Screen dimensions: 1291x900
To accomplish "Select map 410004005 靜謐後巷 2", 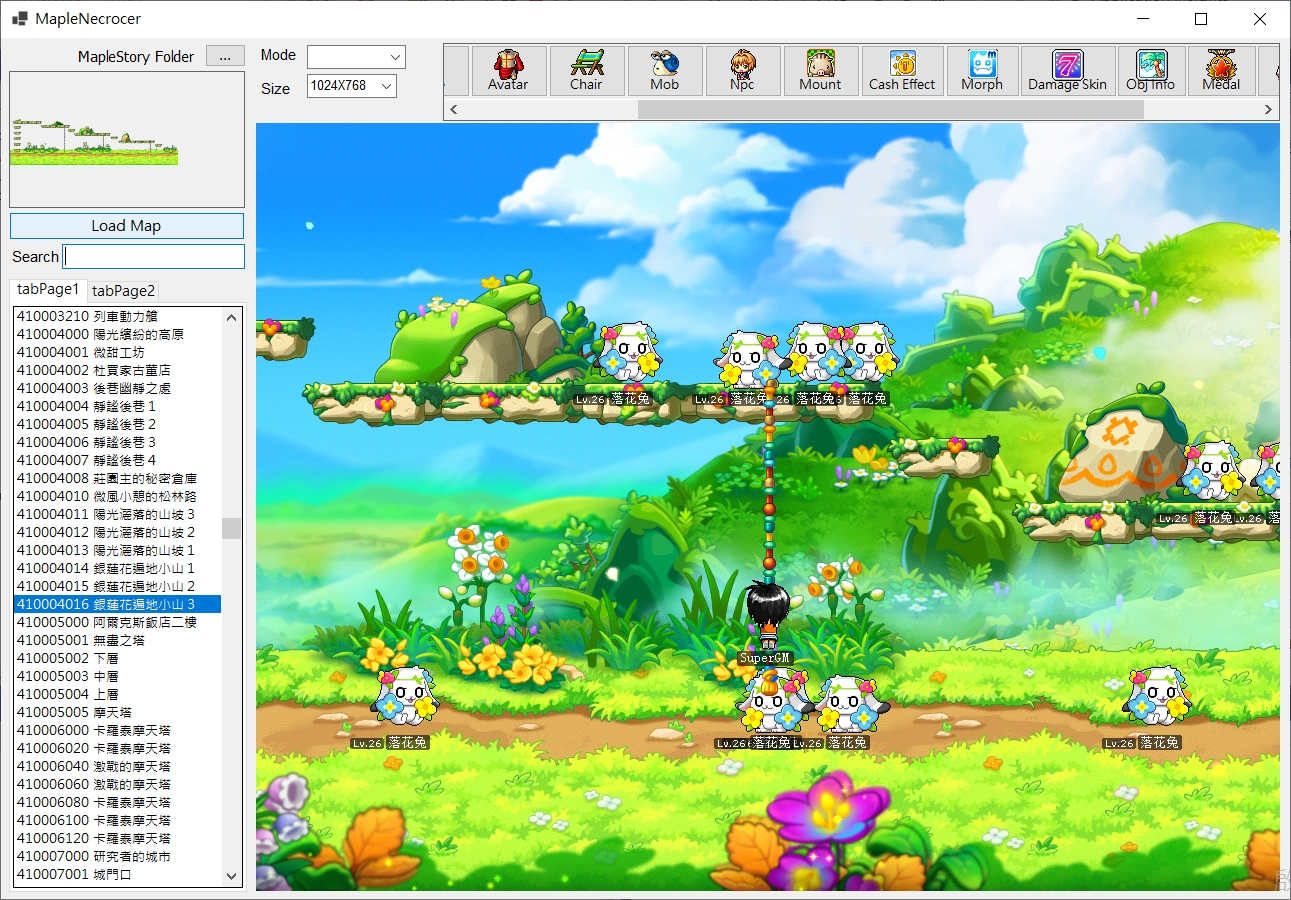I will click(117, 424).
